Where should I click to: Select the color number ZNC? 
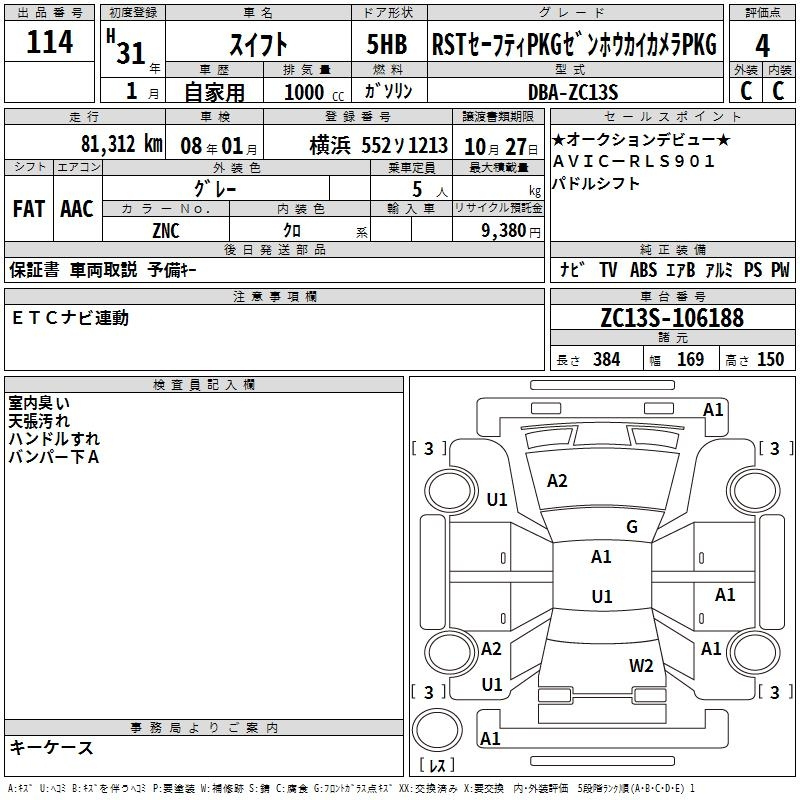point(166,231)
